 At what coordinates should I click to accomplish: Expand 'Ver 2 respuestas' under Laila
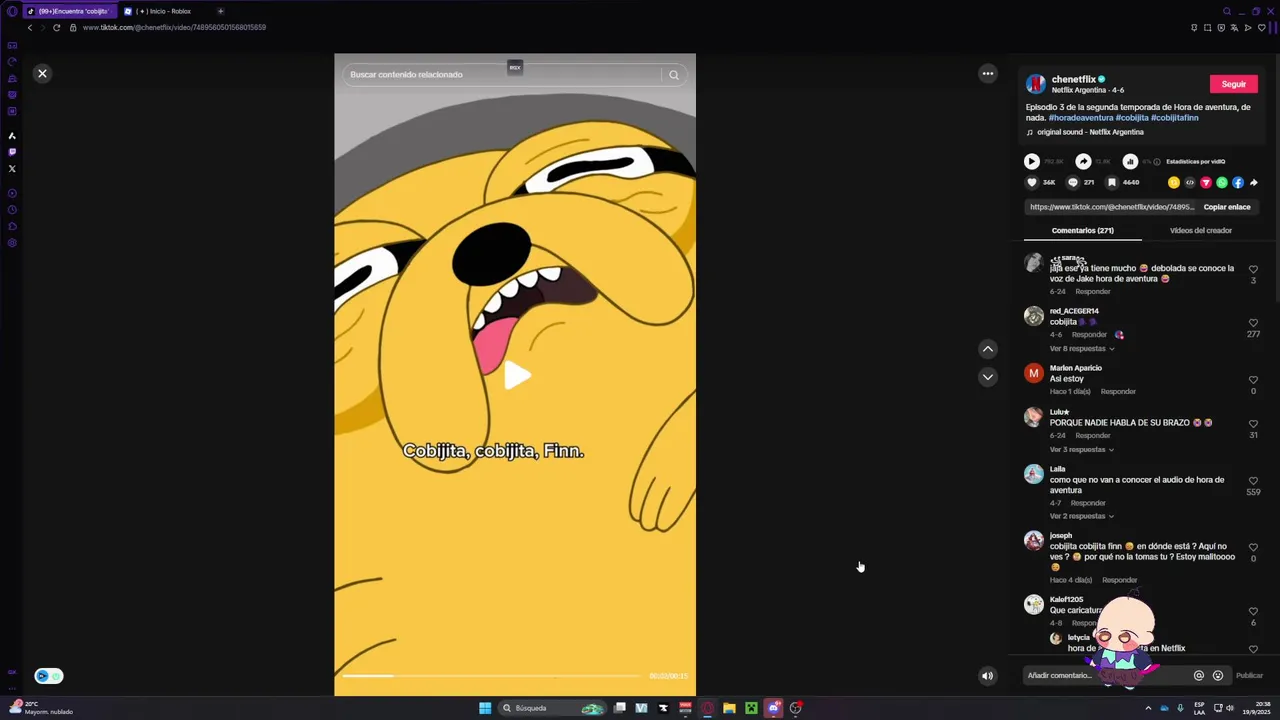1082,516
